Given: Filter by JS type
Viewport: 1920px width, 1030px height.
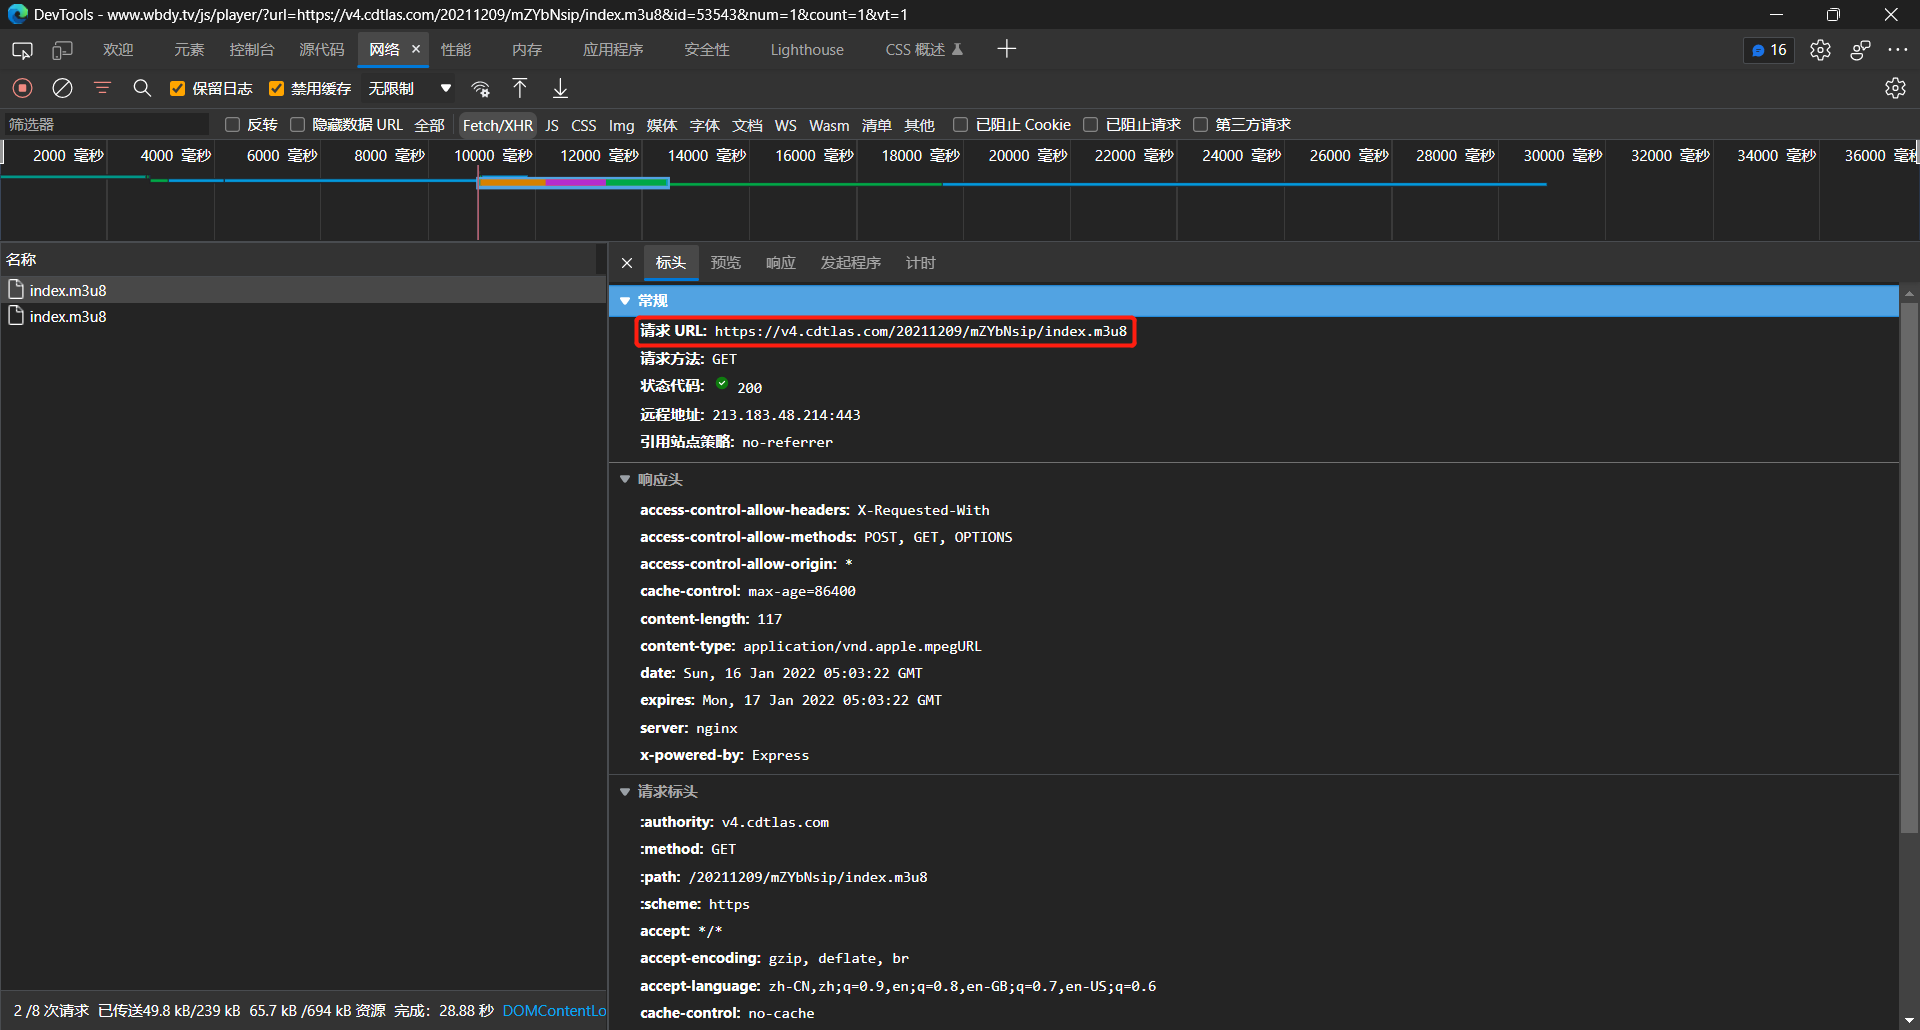Looking at the screenshot, I should click(x=552, y=125).
